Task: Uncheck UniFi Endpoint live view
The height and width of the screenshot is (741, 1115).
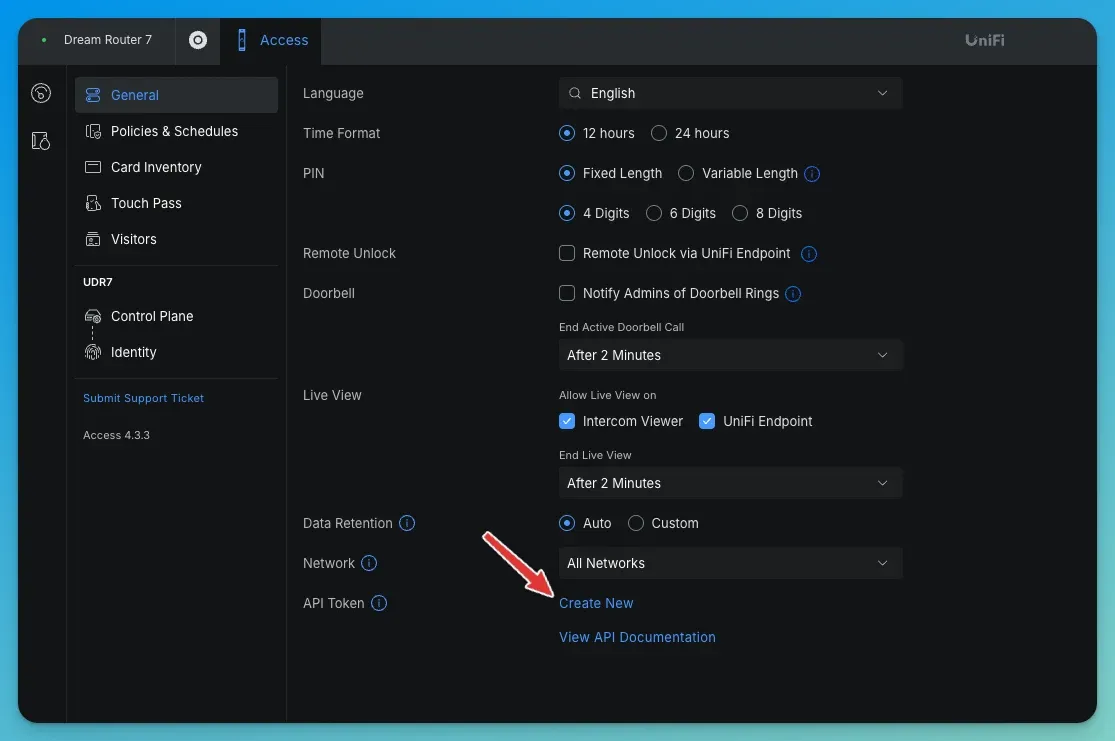Action: [x=707, y=421]
